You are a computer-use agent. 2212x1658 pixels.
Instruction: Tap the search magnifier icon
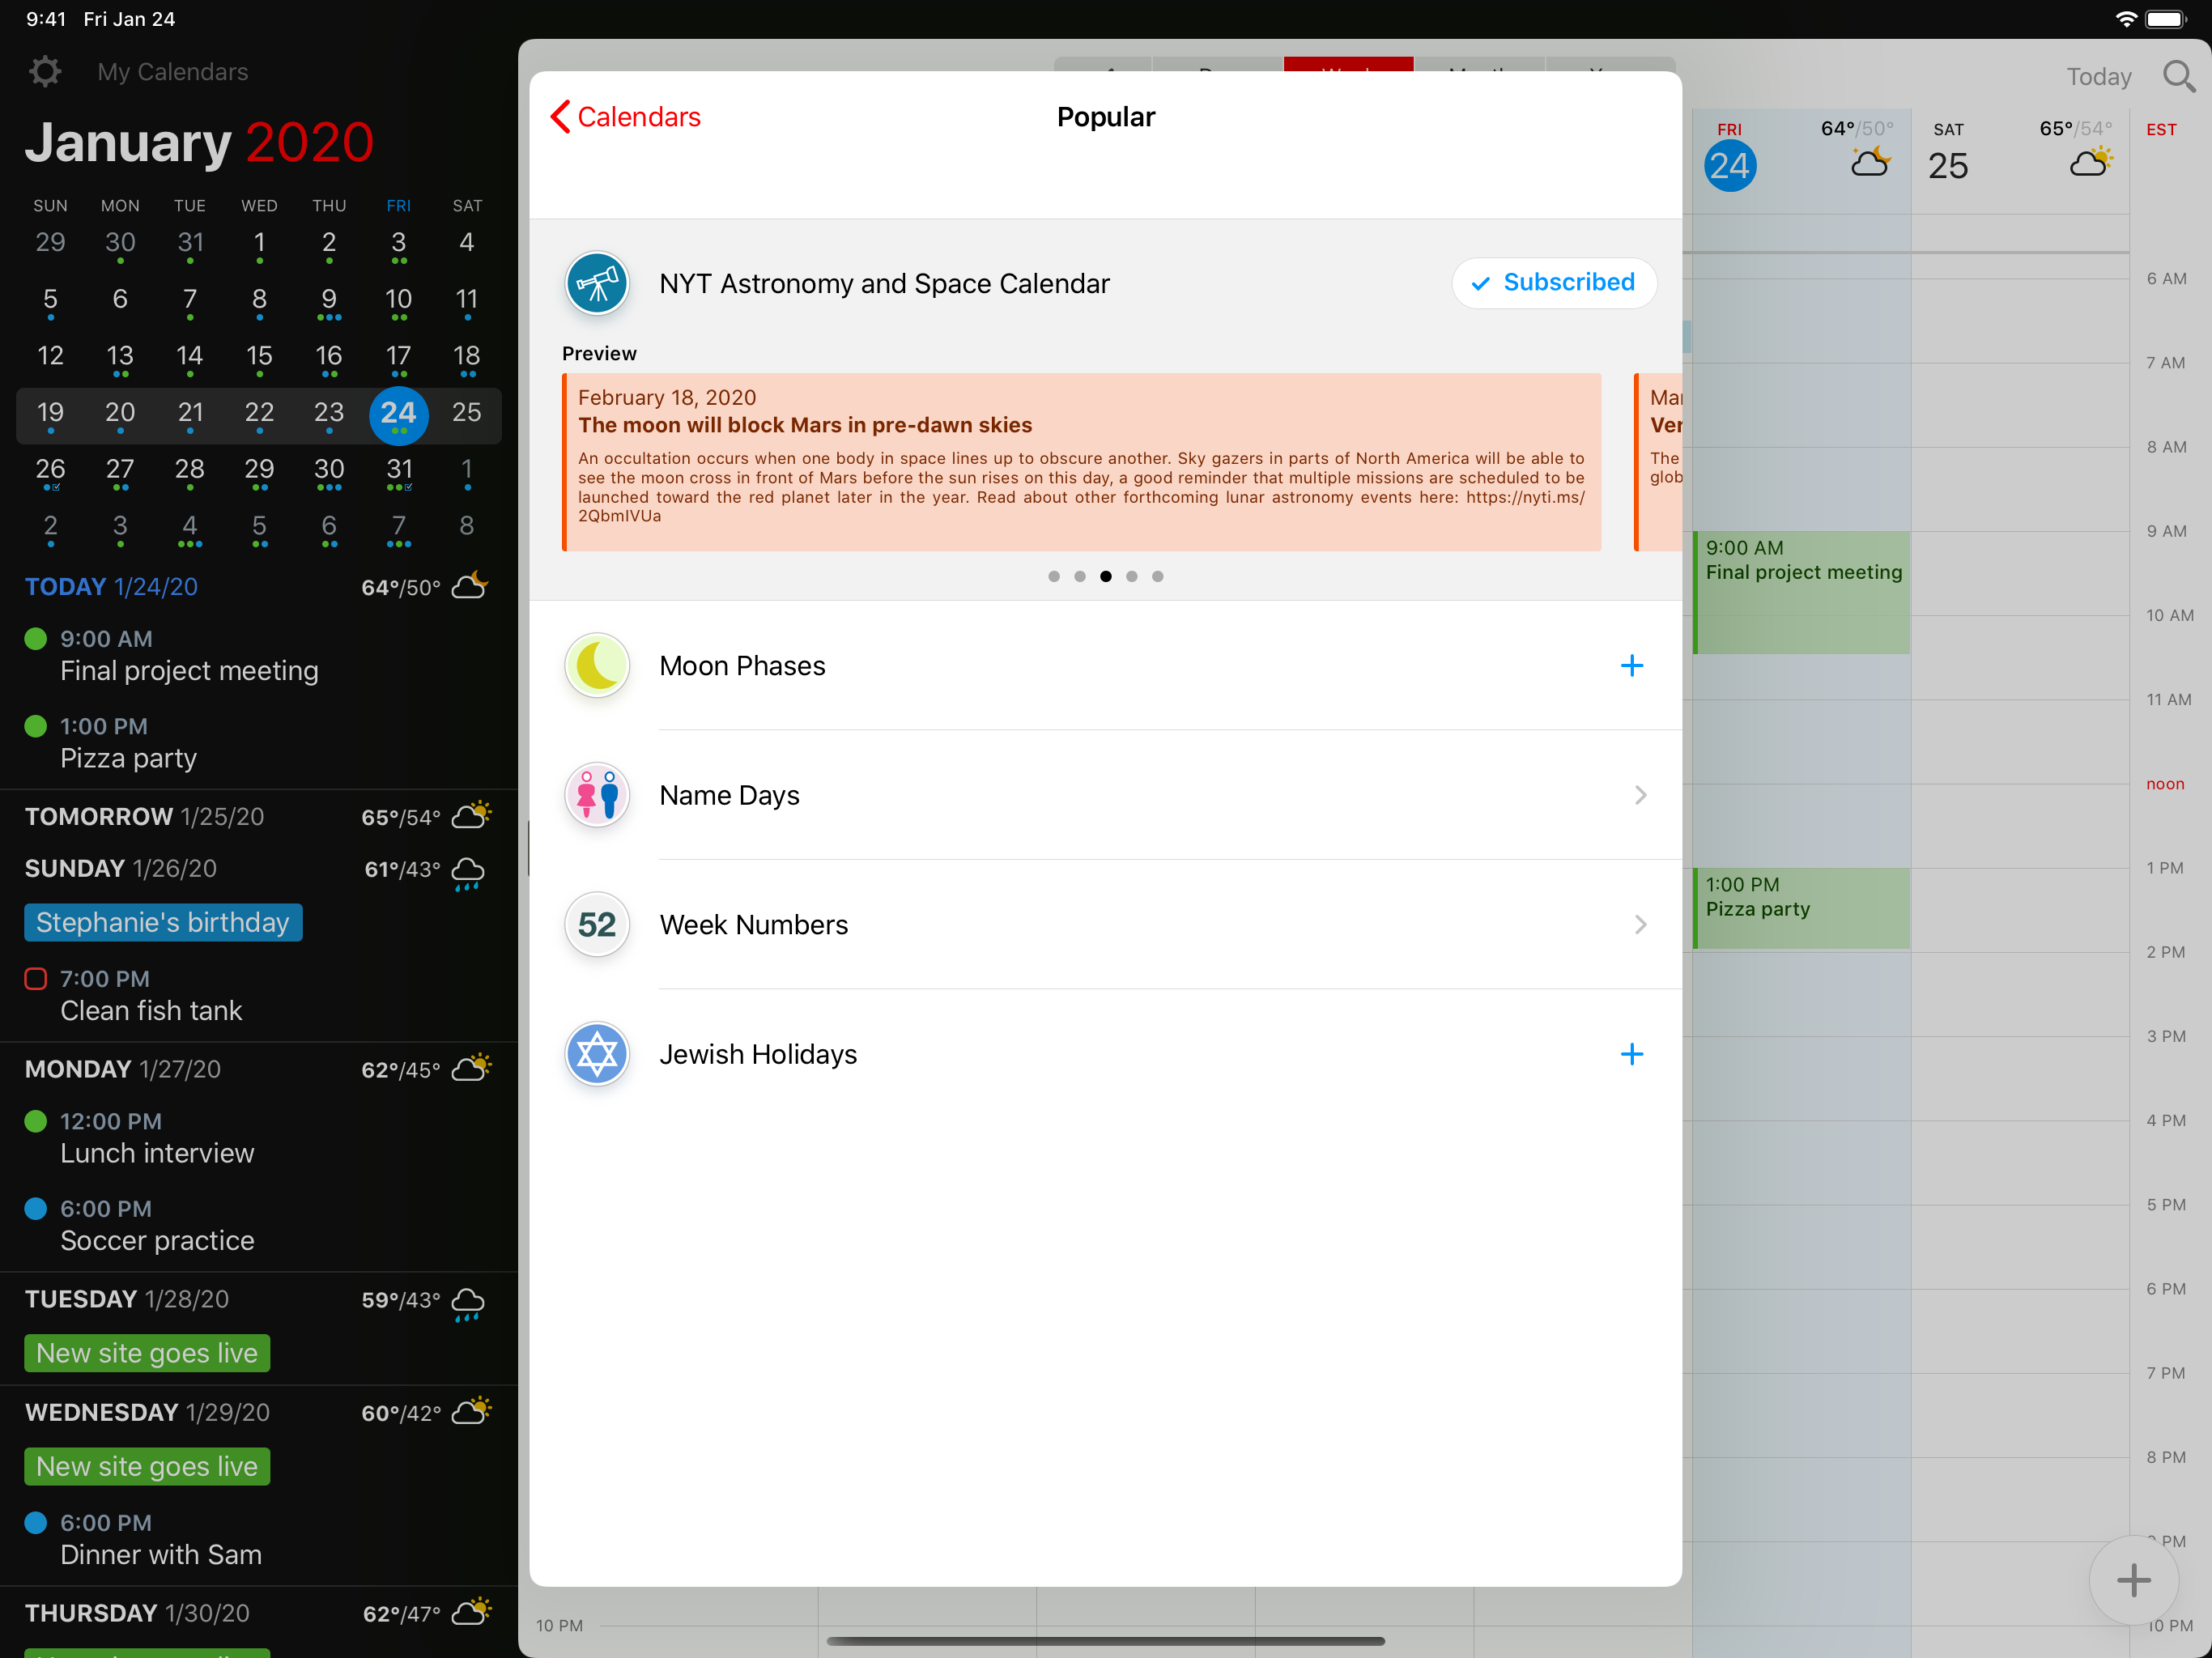(x=2177, y=76)
